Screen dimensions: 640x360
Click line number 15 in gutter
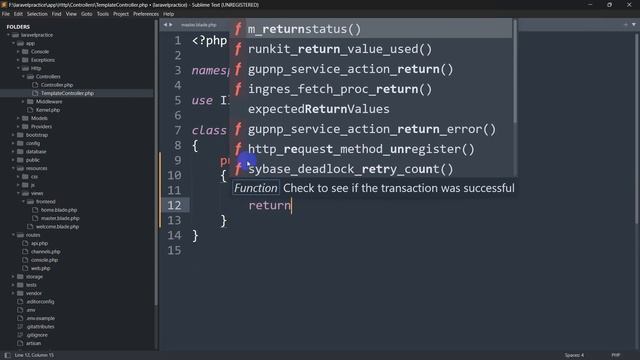click(174, 250)
